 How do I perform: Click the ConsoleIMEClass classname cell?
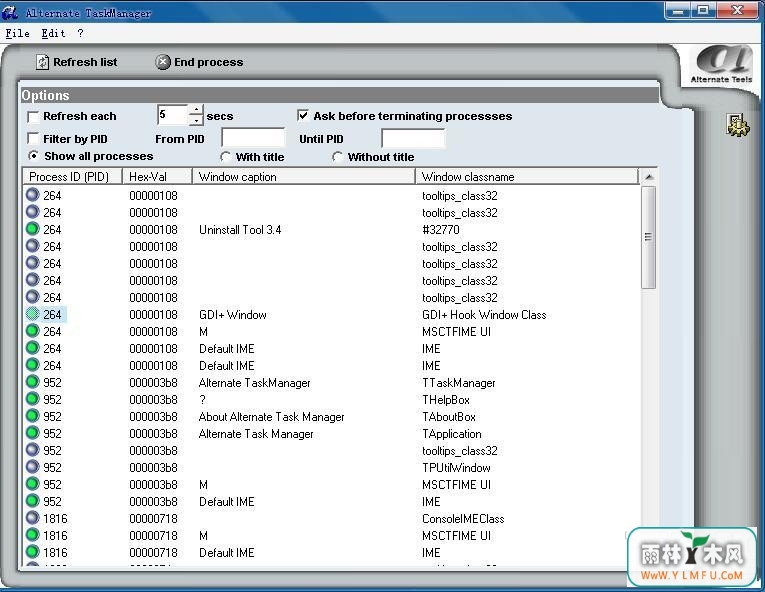pyautogui.click(x=463, y=519)
